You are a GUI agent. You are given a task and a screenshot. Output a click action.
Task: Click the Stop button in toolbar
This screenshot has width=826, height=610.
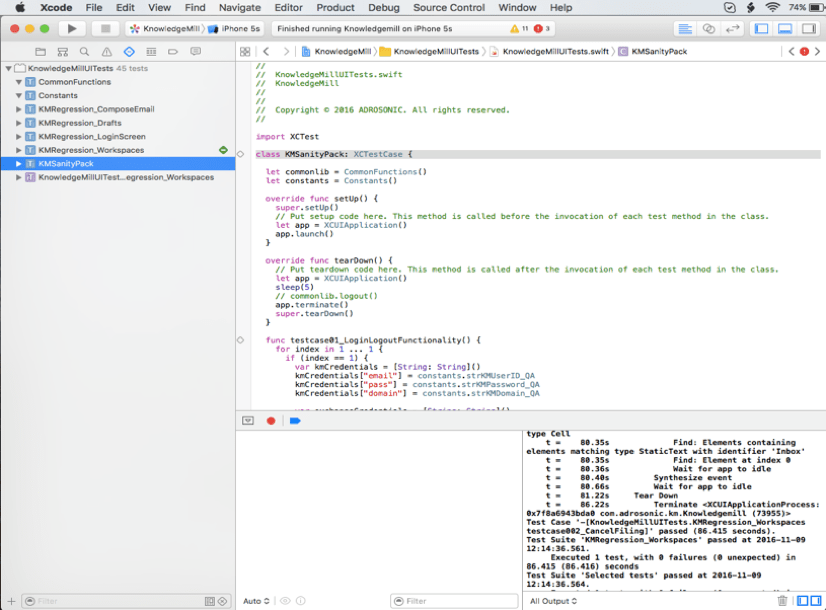[105, 29]
